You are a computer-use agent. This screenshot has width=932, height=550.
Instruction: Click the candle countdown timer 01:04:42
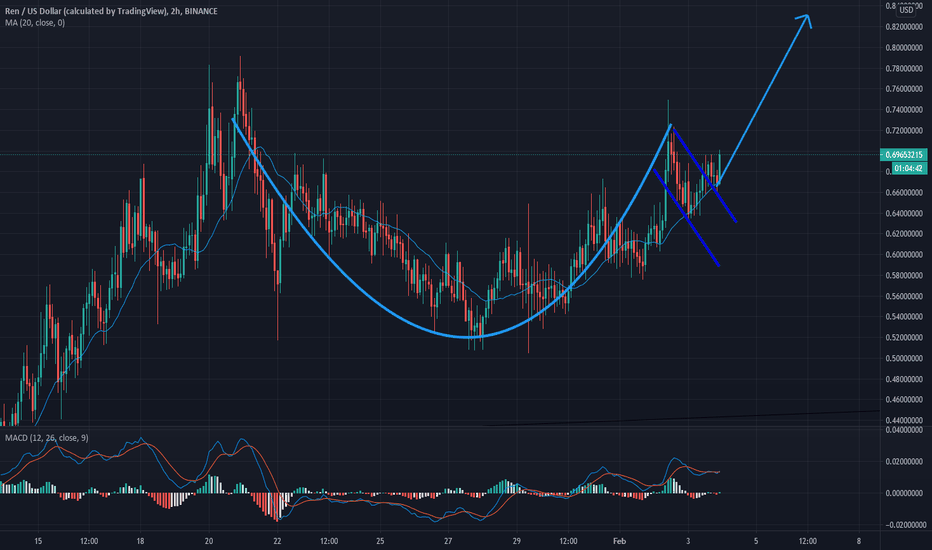tap(909, 168)
